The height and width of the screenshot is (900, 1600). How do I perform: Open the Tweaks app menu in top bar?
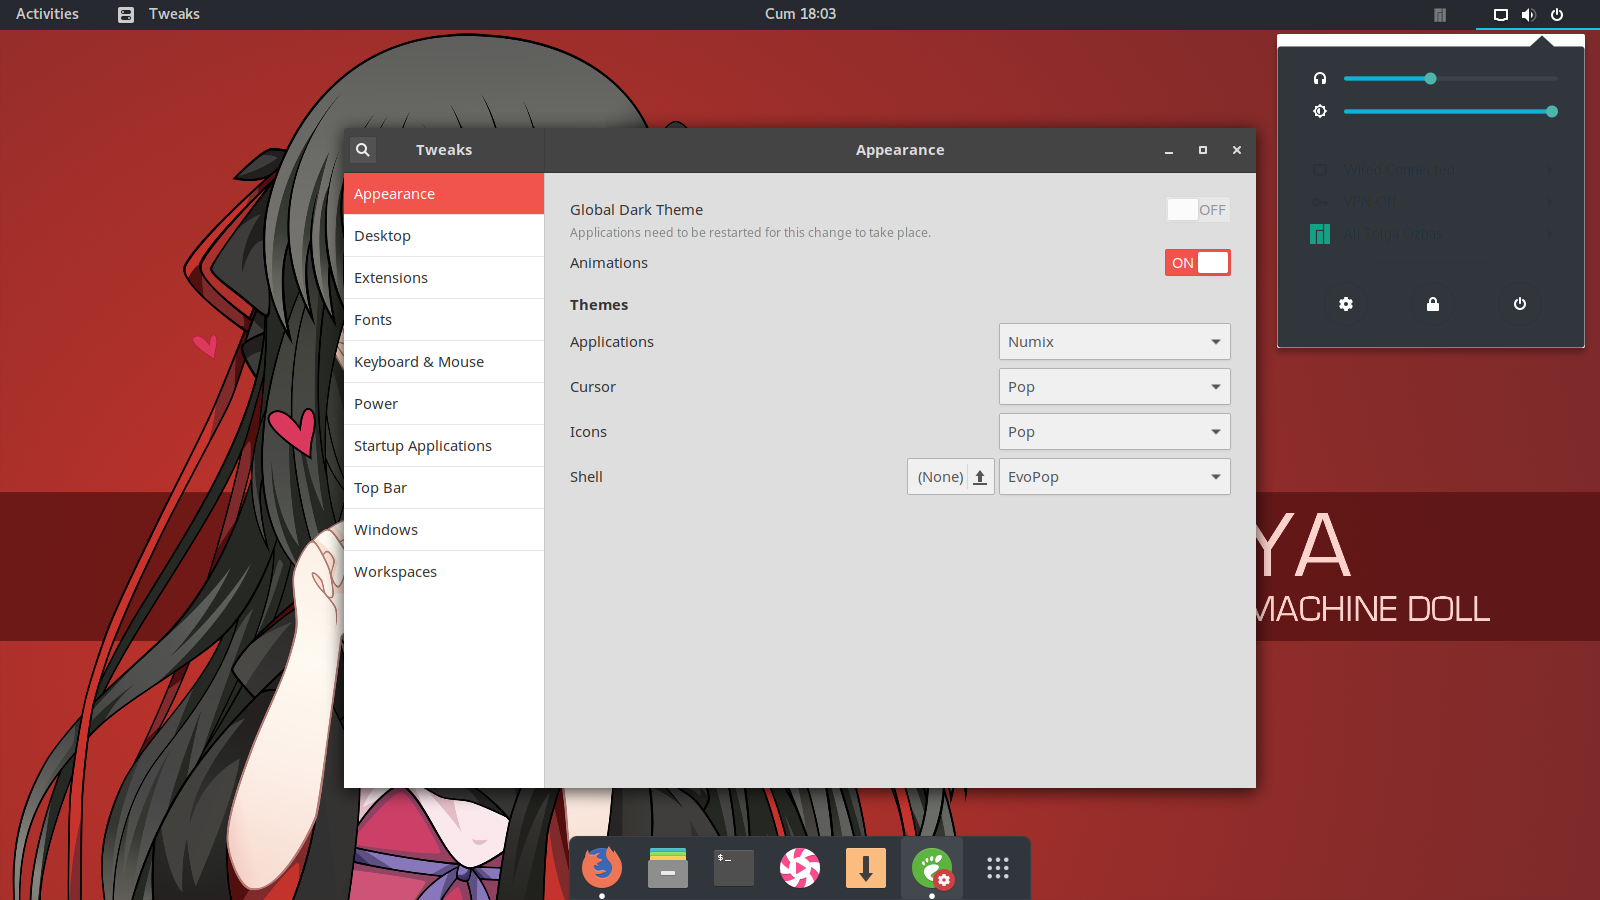pyautogui.click(x=160, y=14)
